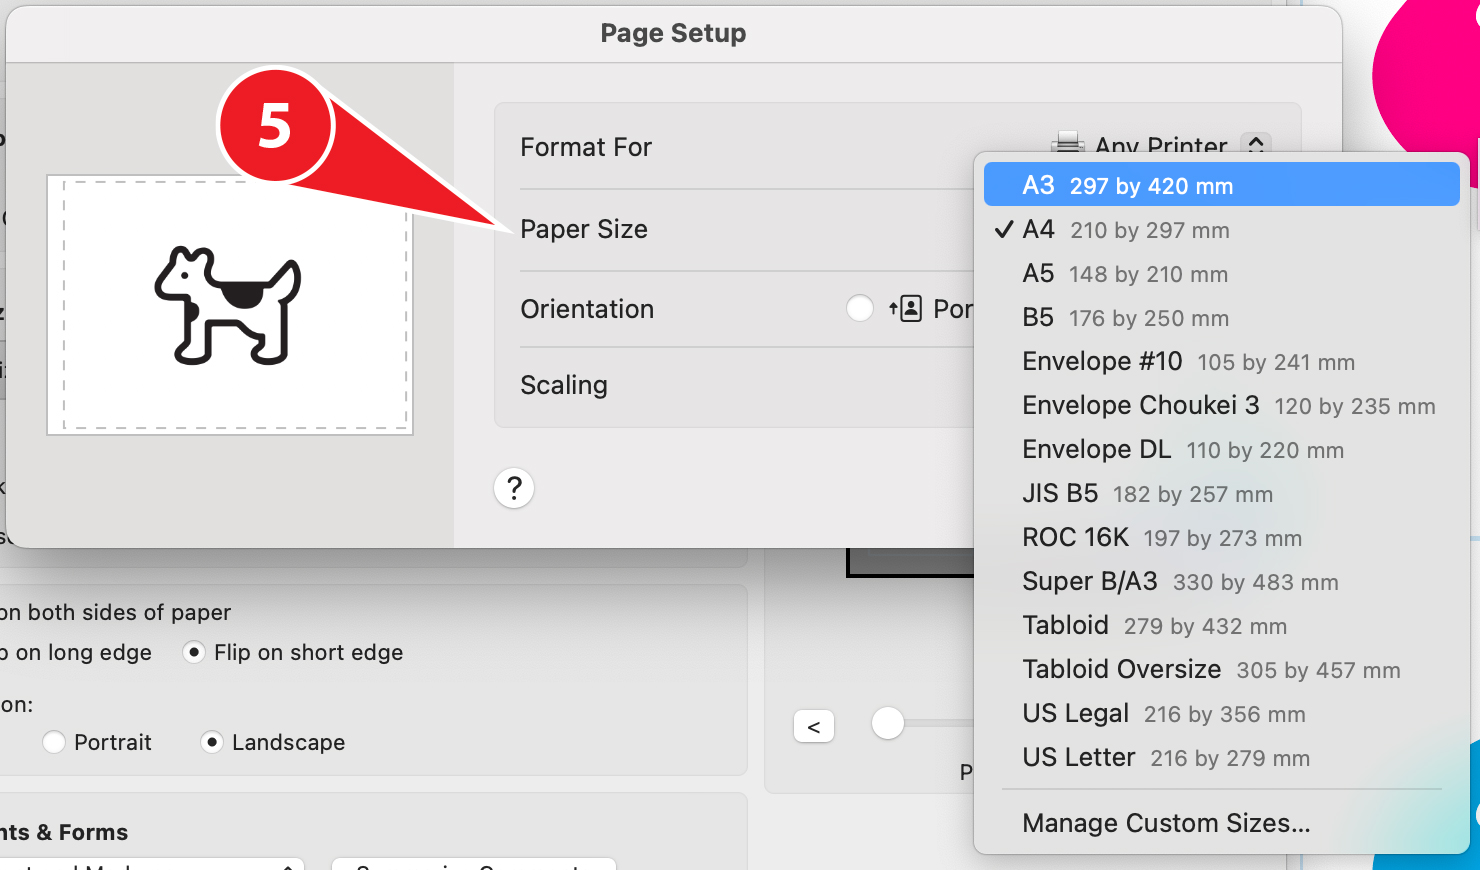The width and height of the screenshot is (1480, 870).
Task: Select Super B/A3 paper size
Action: click(x=1221, y=582)
